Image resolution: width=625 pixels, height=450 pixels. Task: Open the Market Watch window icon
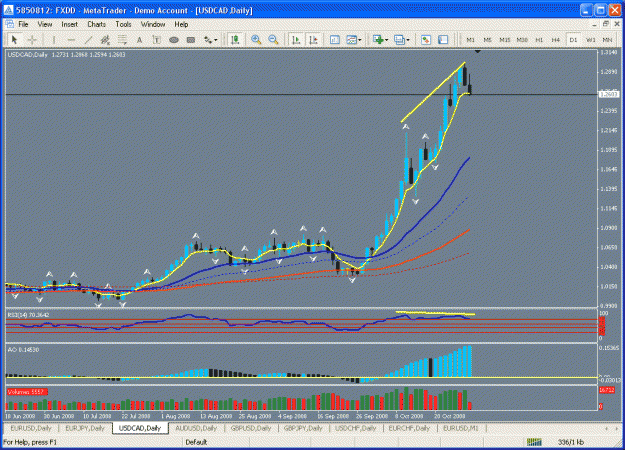click(x=426, y=40)
